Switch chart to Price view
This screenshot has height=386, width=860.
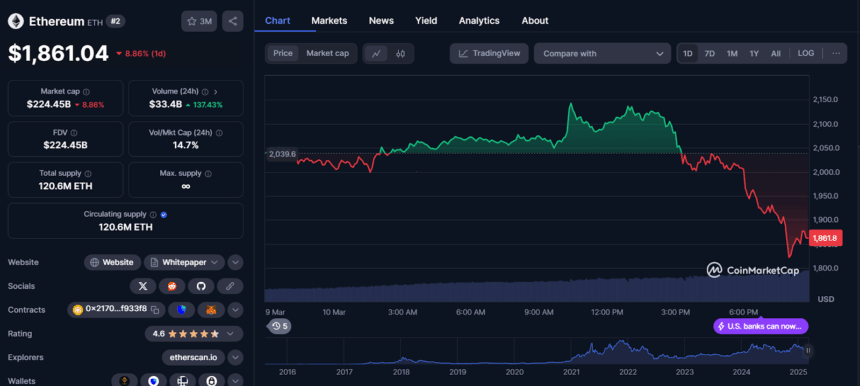(283, 53)
